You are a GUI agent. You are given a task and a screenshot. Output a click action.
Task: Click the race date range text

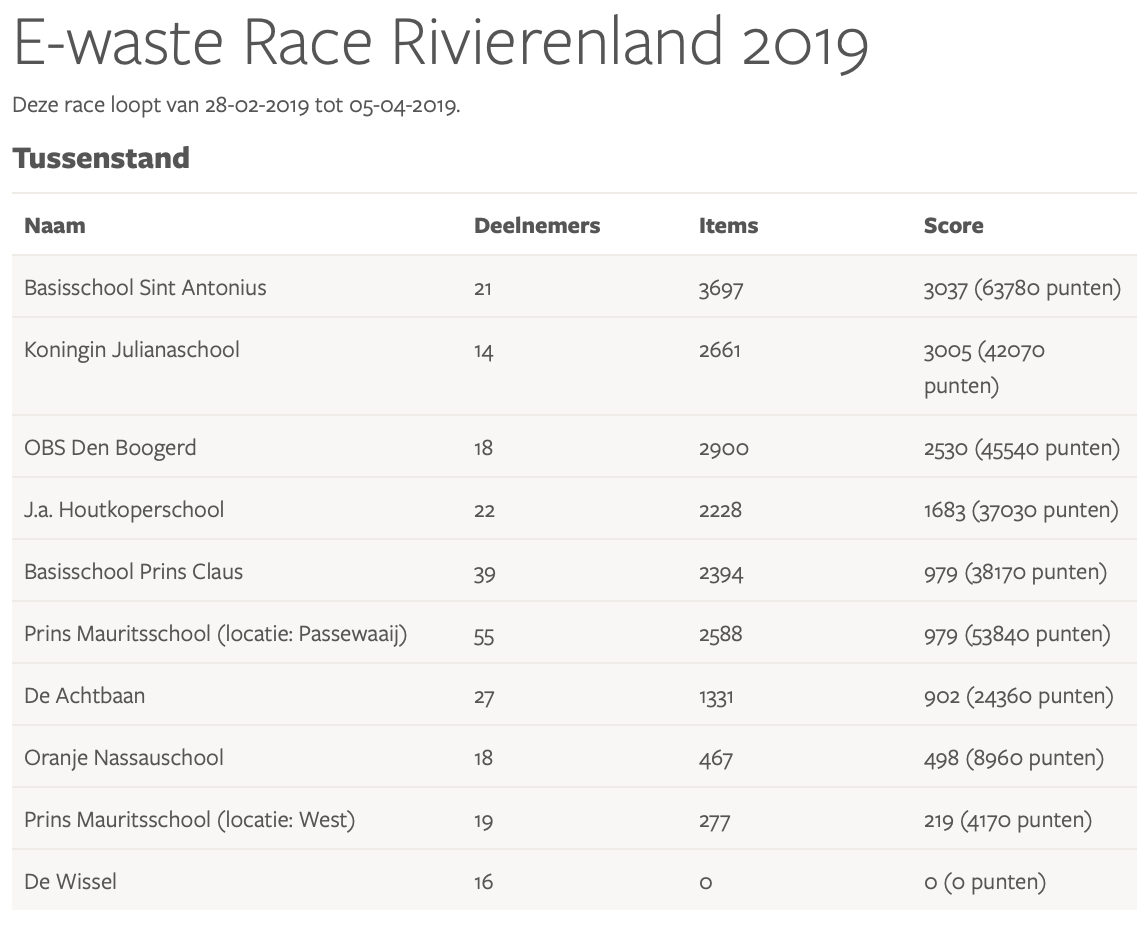[236, 106]
